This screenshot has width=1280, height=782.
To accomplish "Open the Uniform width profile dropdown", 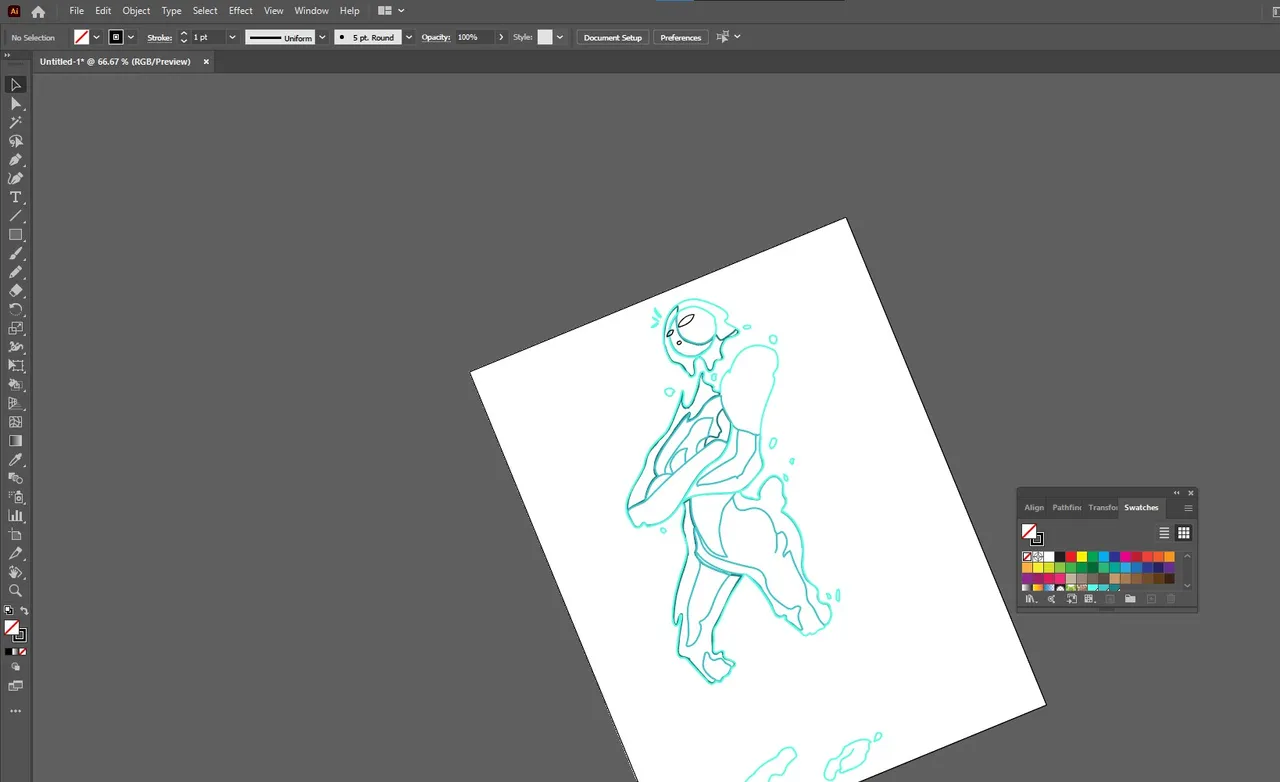I will tap(322, 37).
